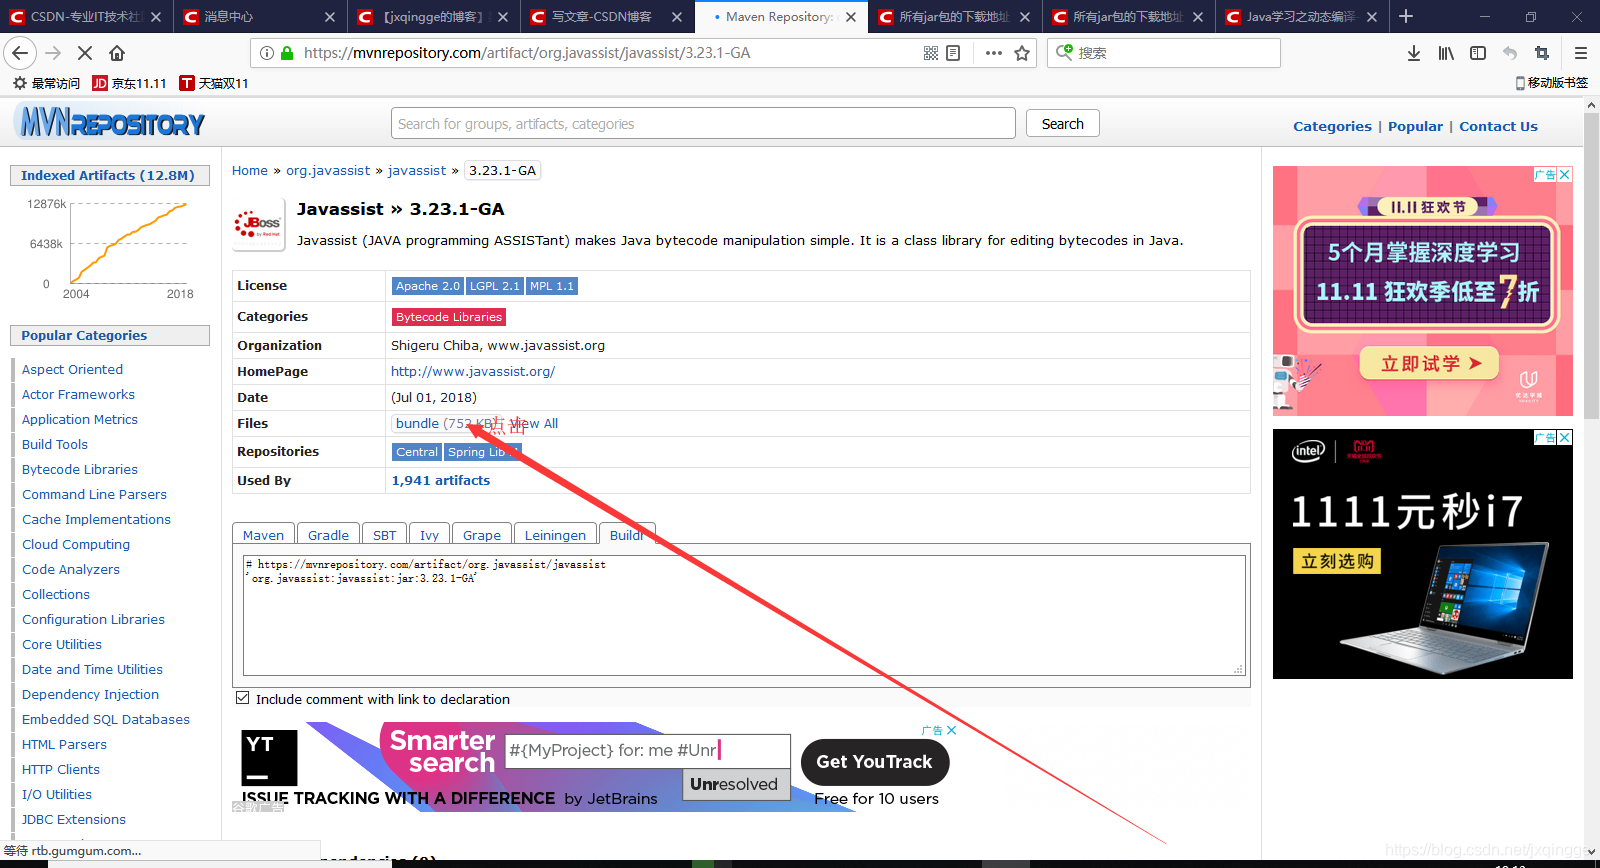
Task: Close the YouTrack banner ad
Action: tap(951, 730)
